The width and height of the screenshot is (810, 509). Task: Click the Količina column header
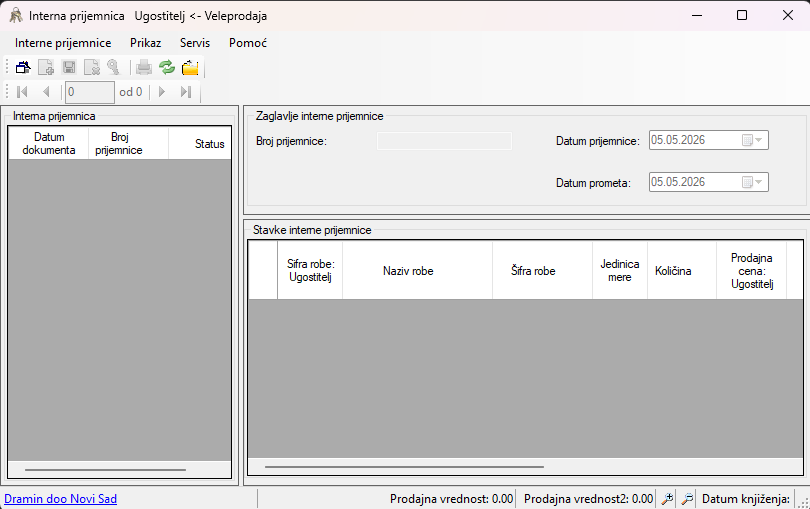coord(682,270)
